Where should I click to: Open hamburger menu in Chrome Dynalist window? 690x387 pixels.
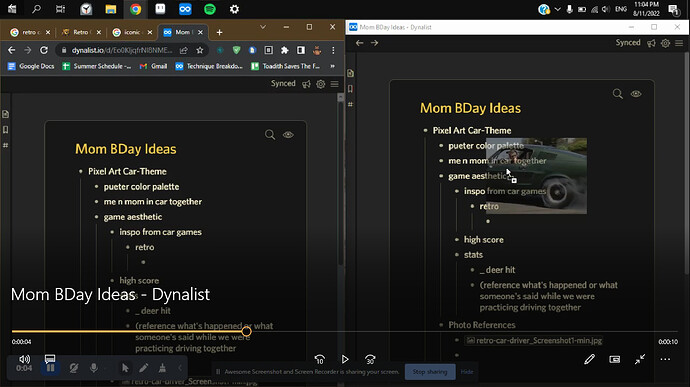tap(334, 84)
